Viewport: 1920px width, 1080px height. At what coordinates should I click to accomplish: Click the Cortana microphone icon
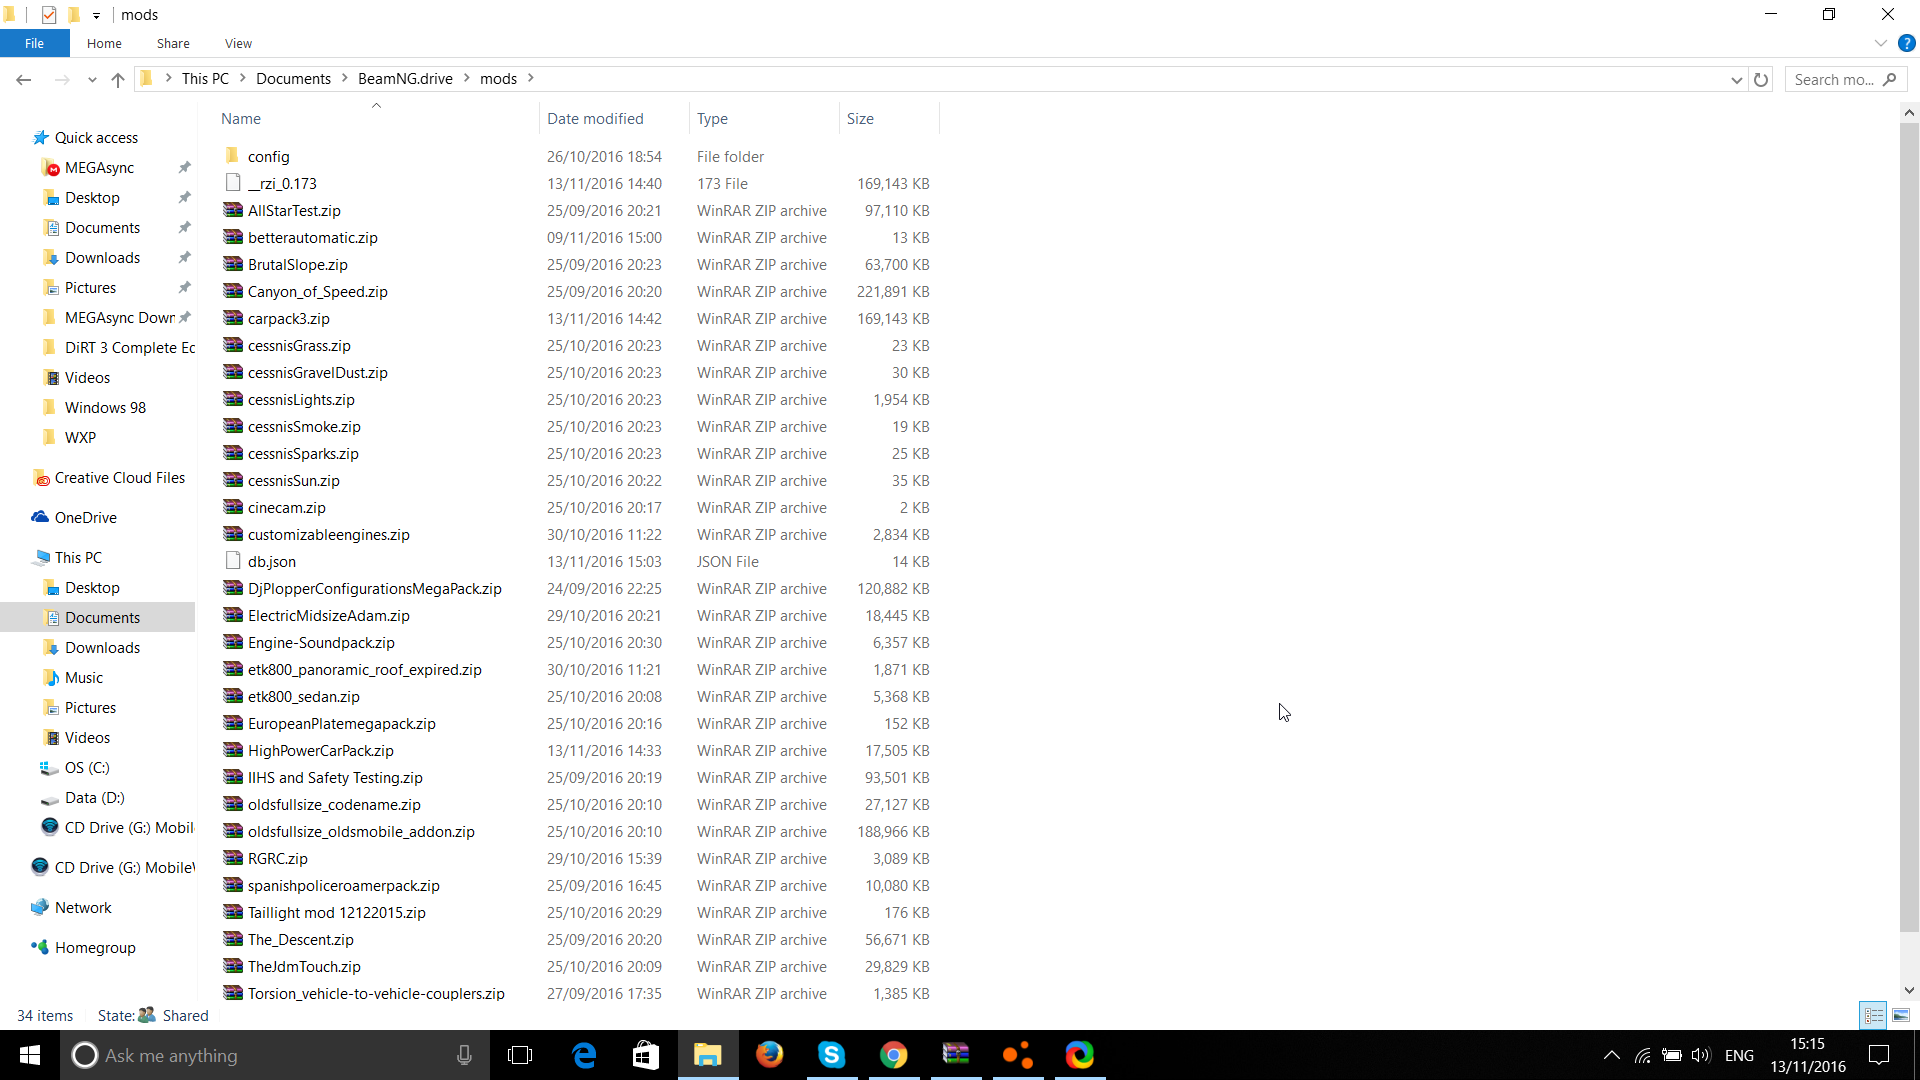coord(464,1055)
